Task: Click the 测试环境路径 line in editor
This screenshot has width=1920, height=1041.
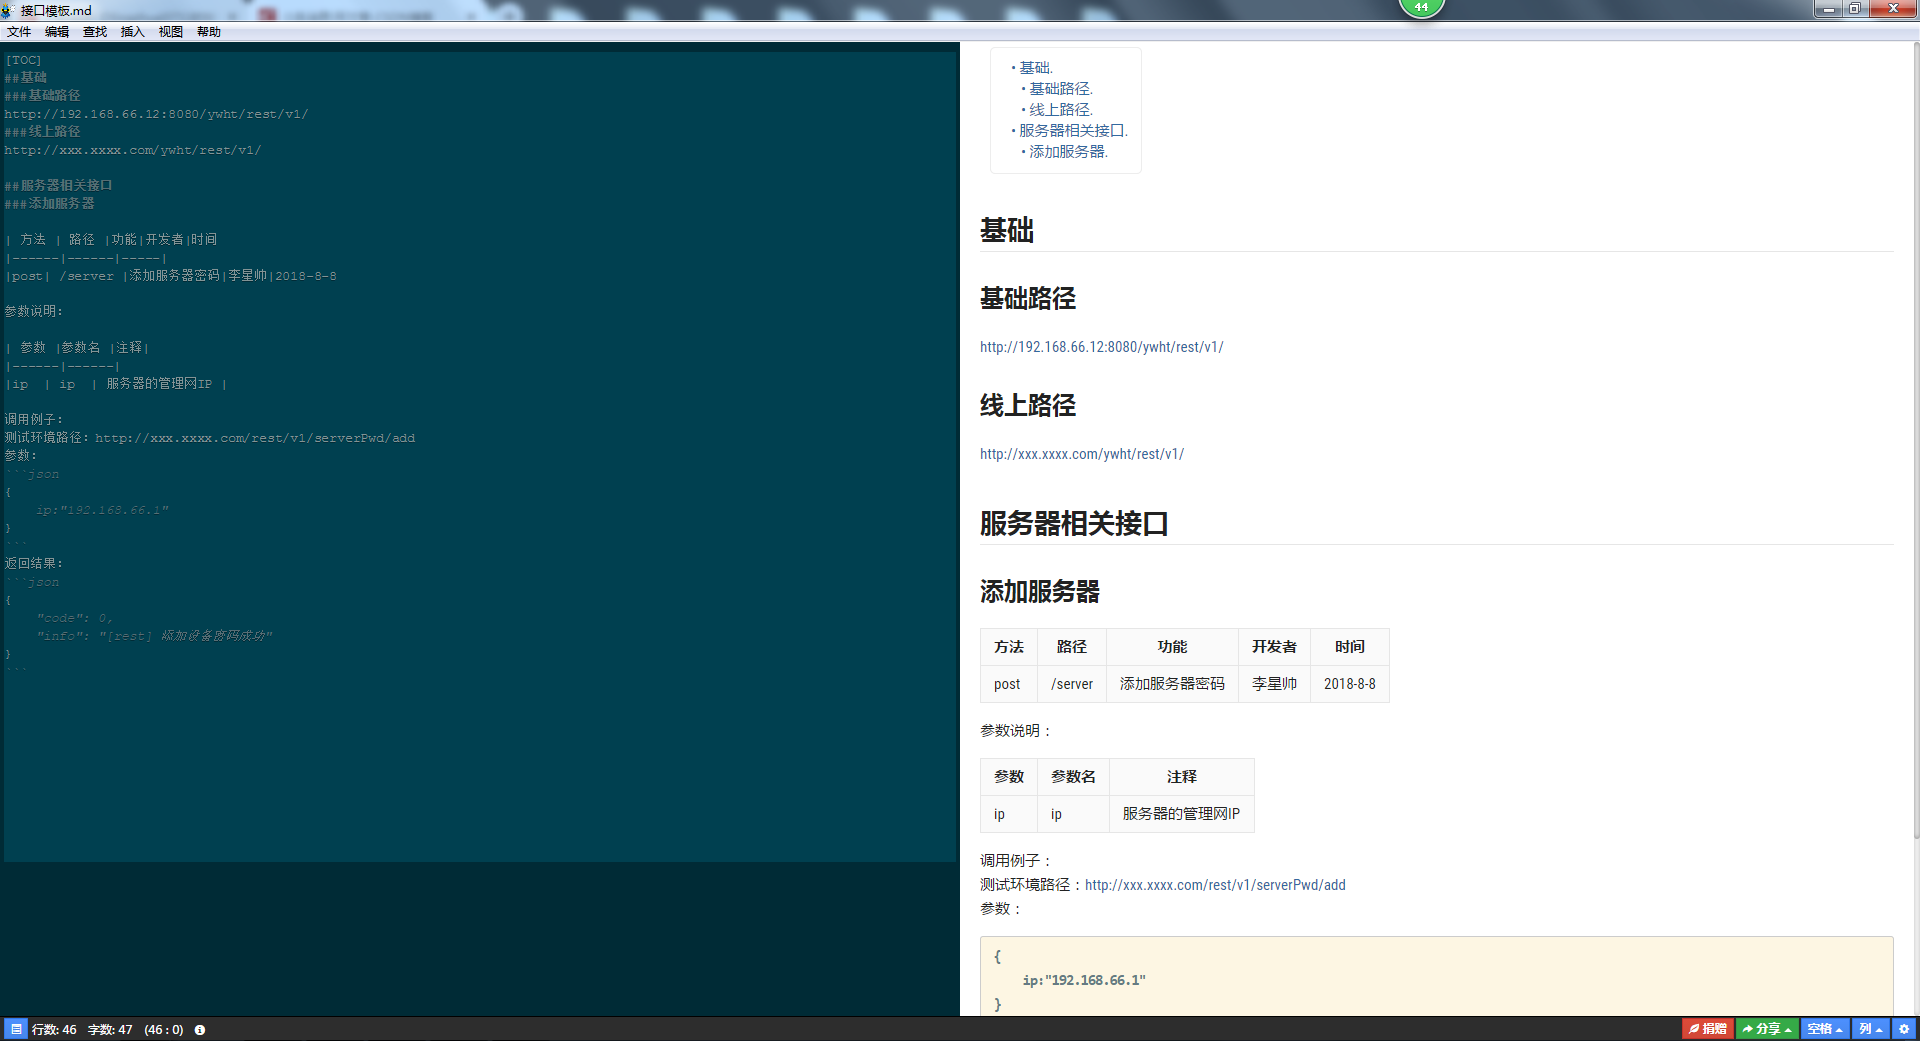Action: coord(209,438)
